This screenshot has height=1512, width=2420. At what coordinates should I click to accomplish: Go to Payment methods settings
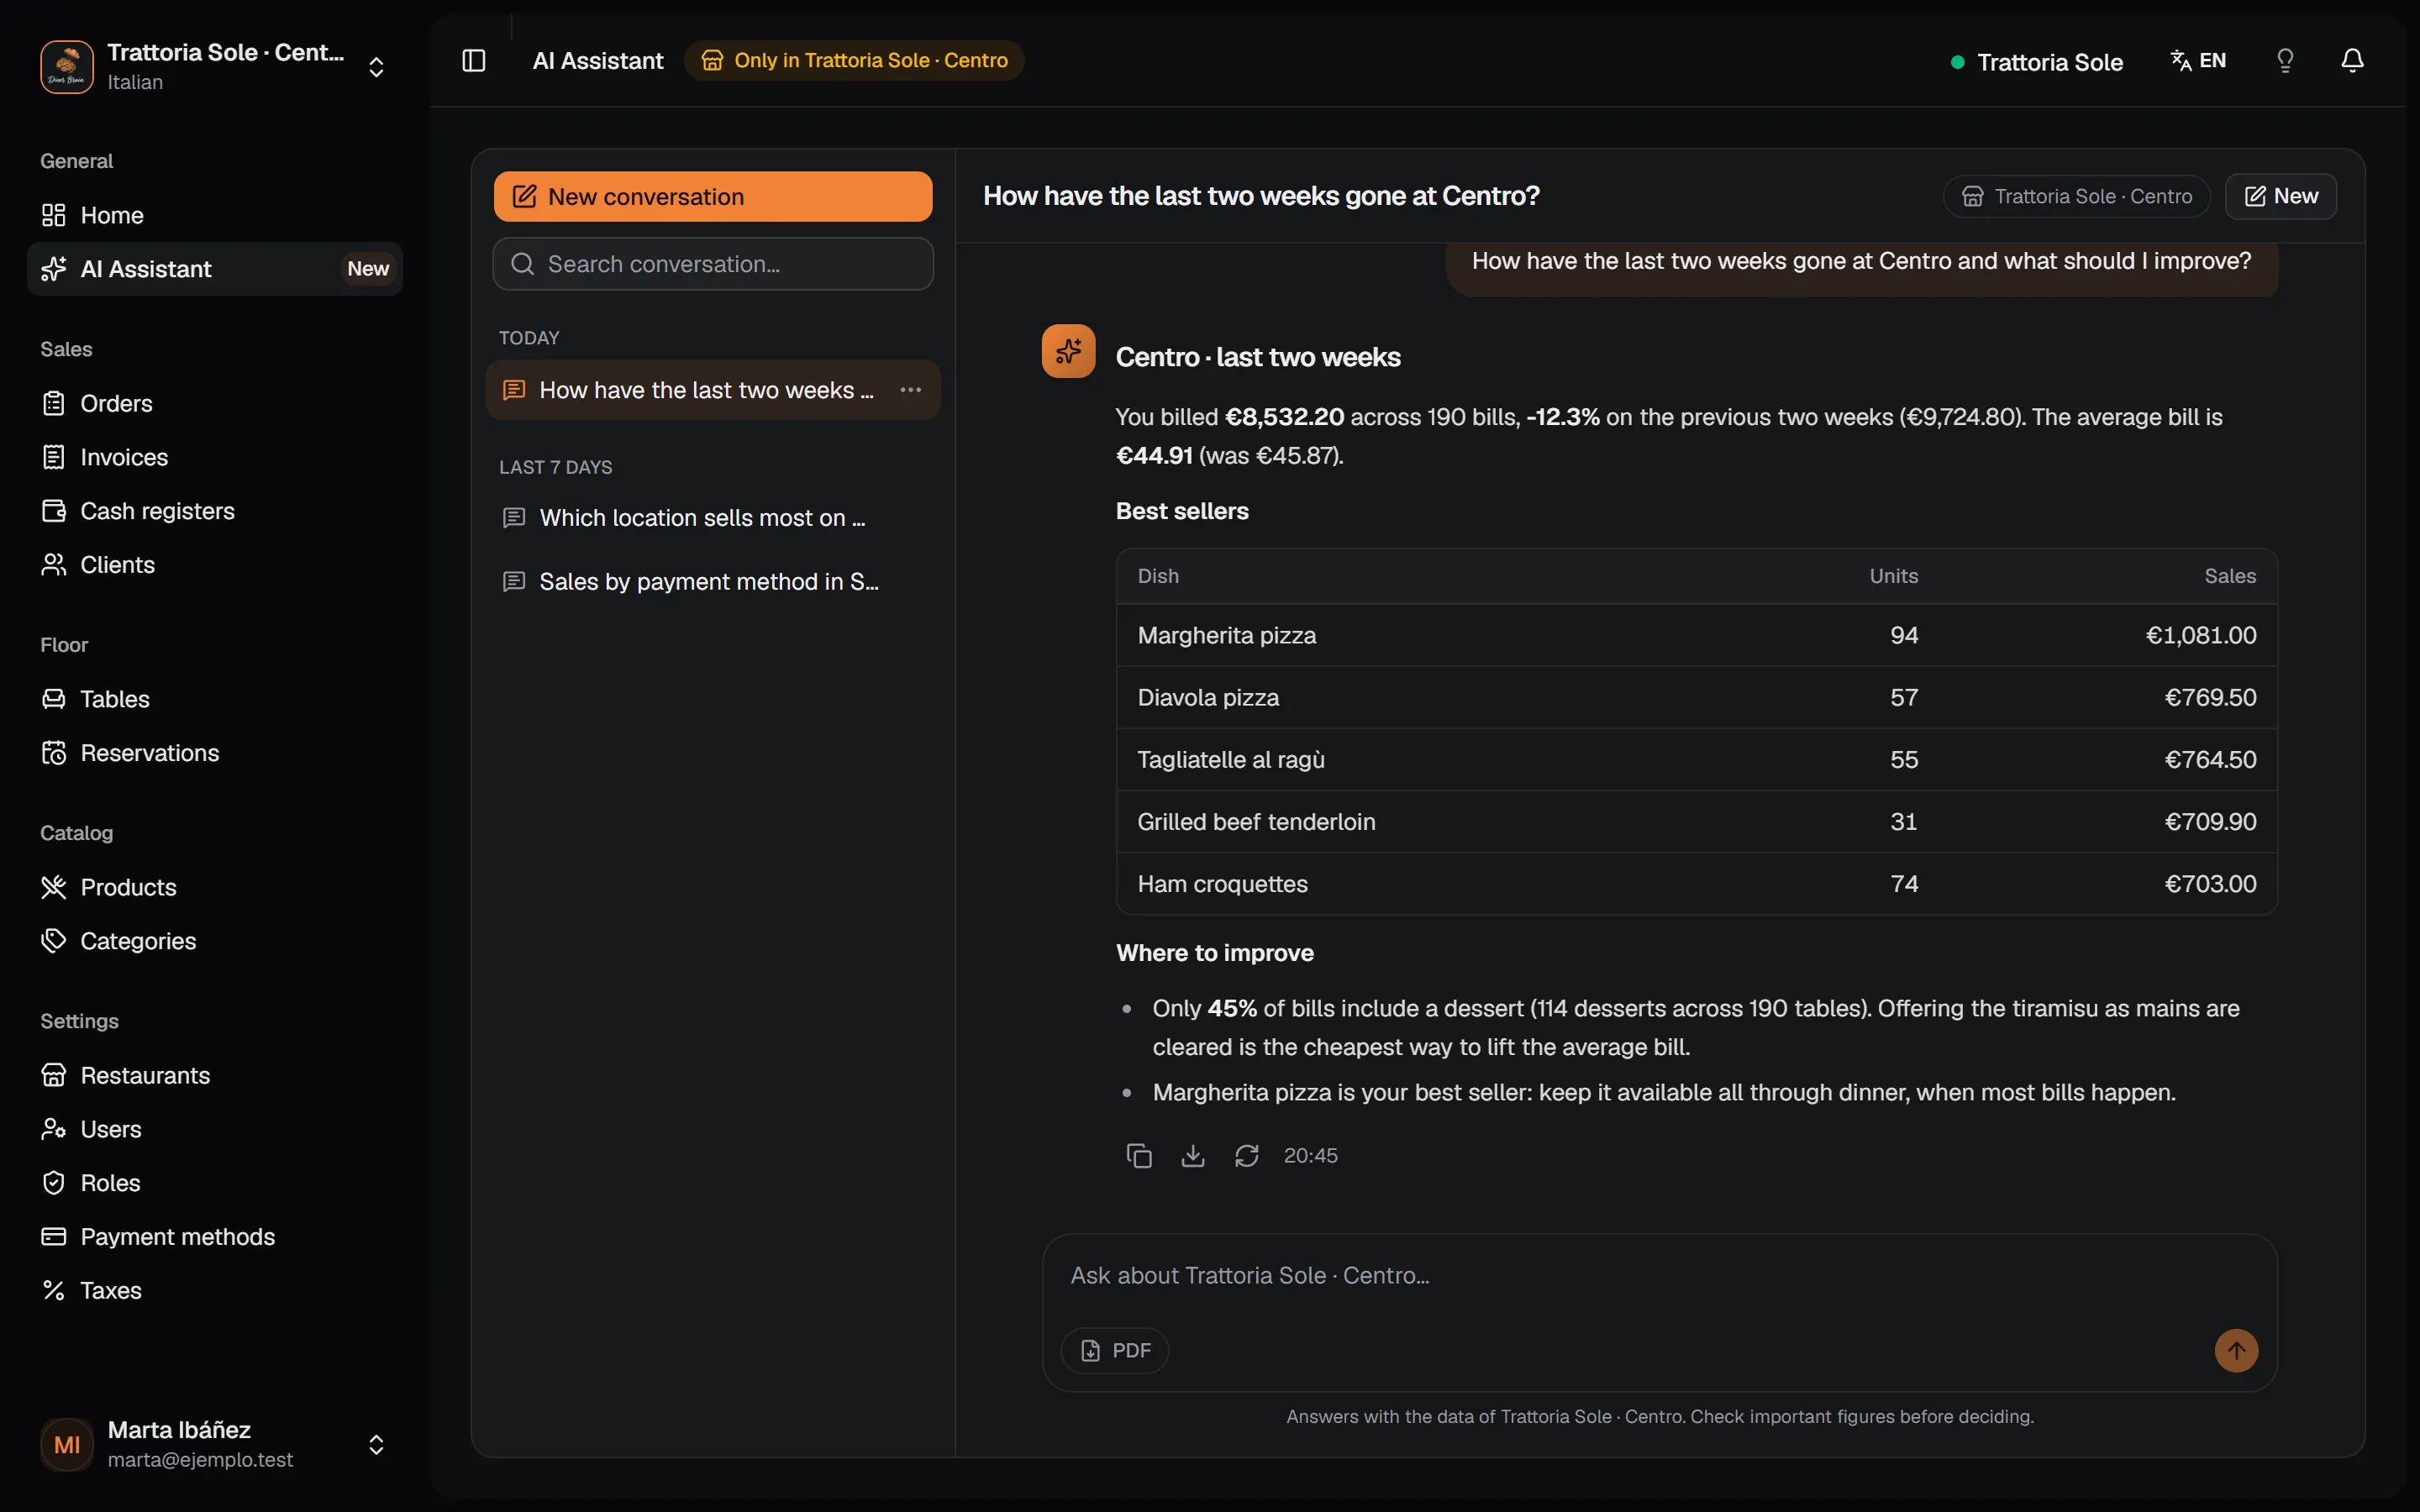215,1237
